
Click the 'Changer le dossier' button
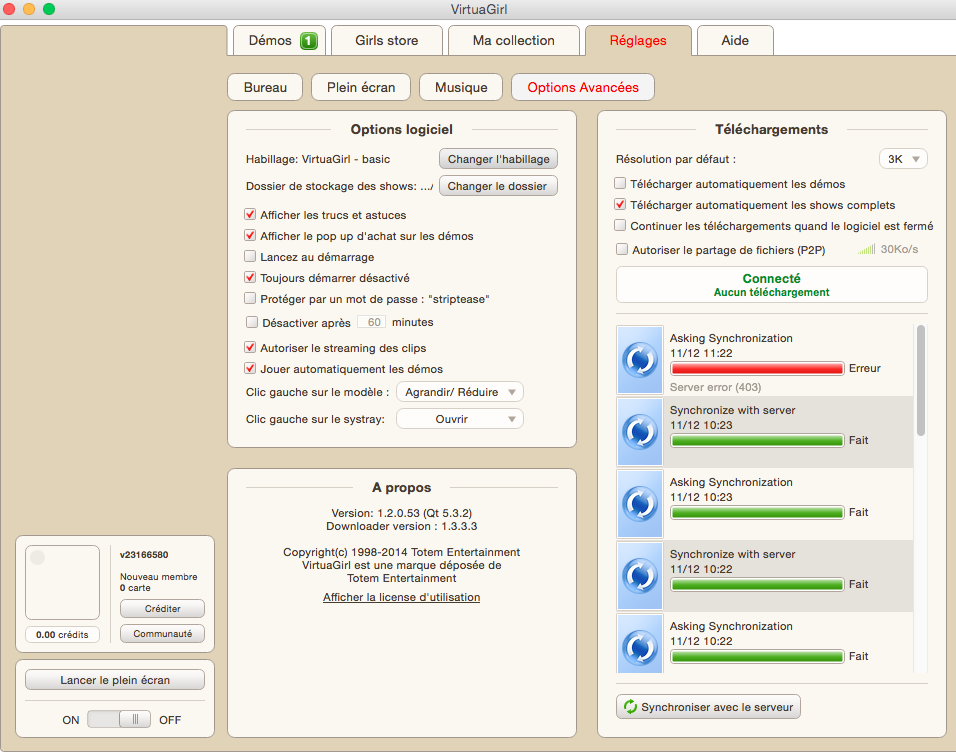click(x=498, y=186)
